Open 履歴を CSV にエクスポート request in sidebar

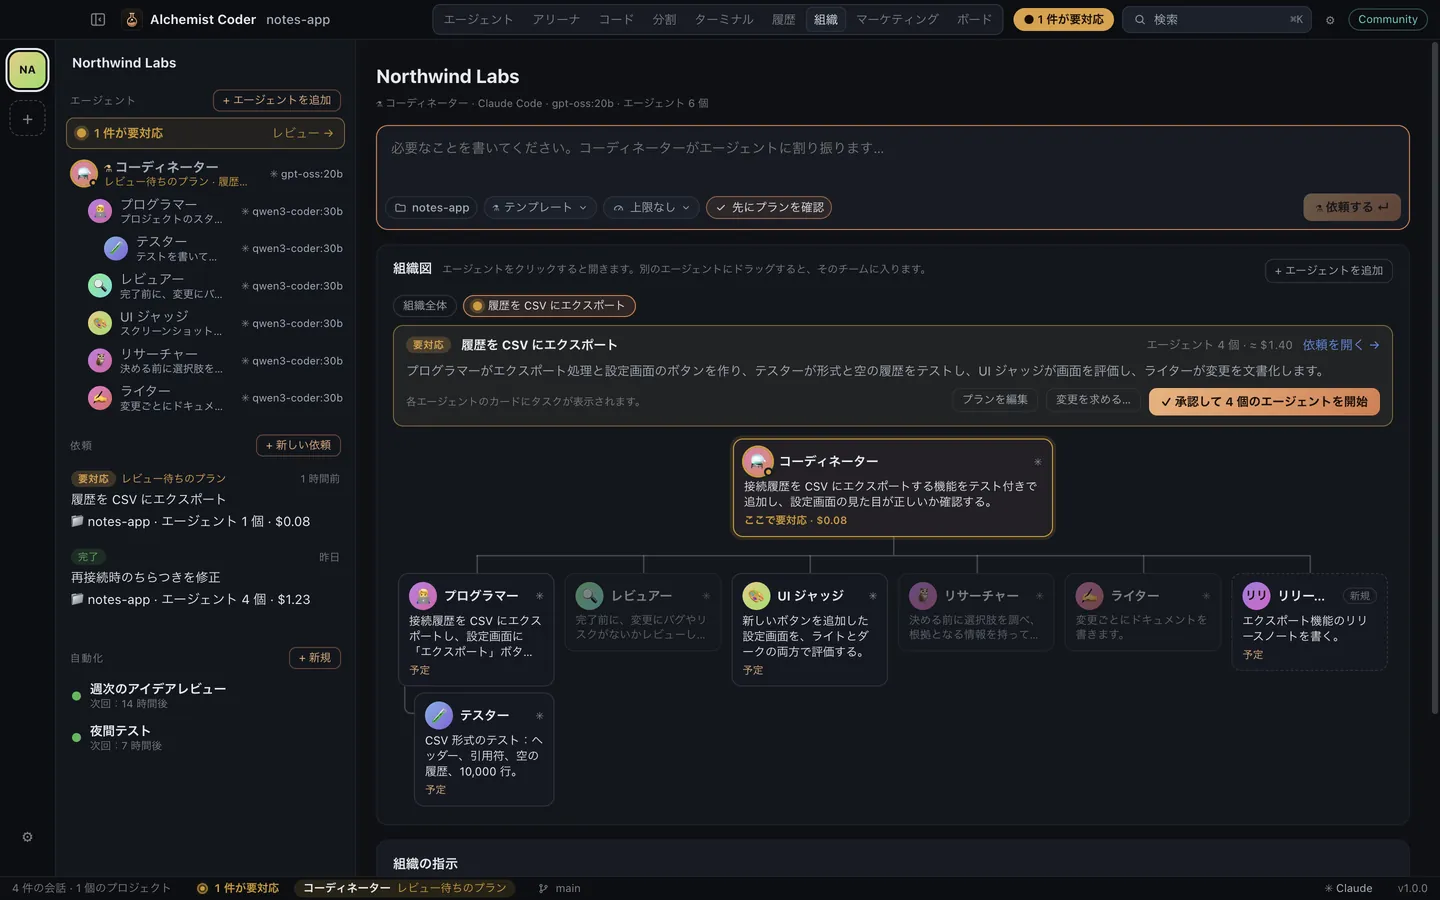point(205,500)
